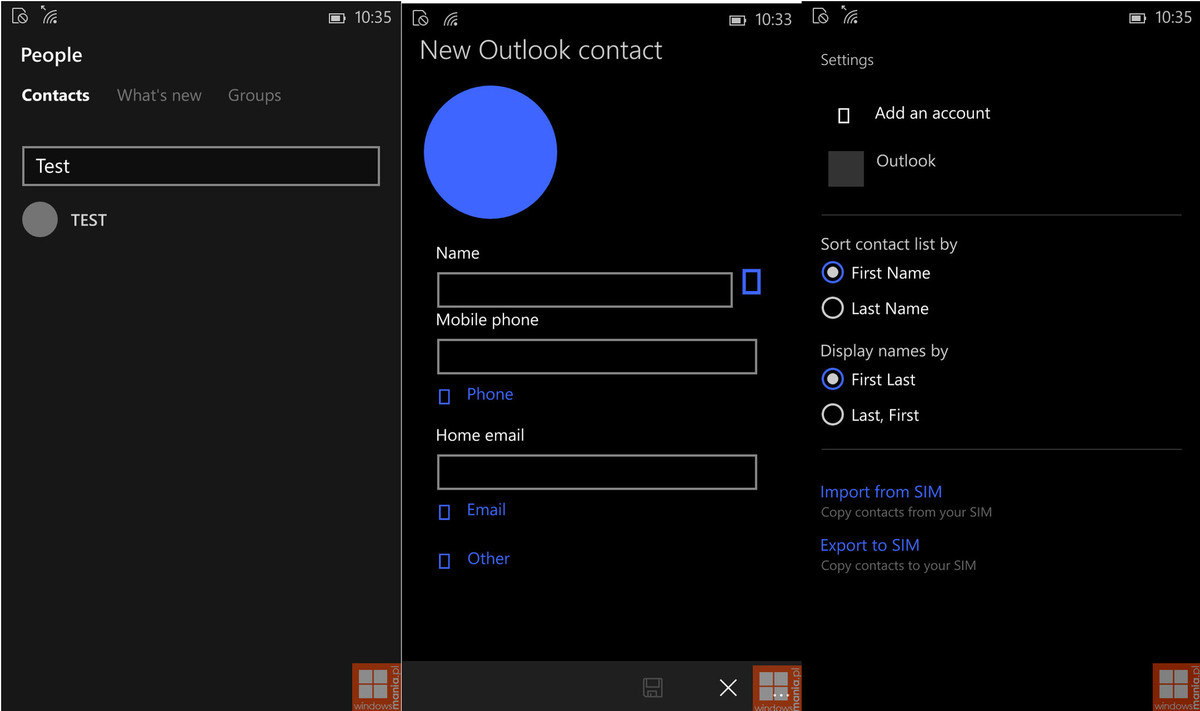1200x711 pixels.
Task: Select the First Last display option
Action: coord(832,380)
